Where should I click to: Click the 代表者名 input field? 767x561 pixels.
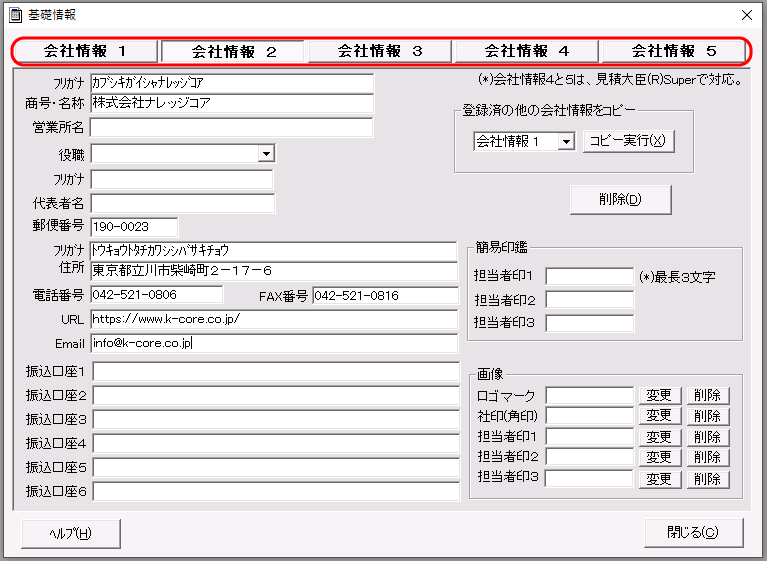(x=183, y=203)
